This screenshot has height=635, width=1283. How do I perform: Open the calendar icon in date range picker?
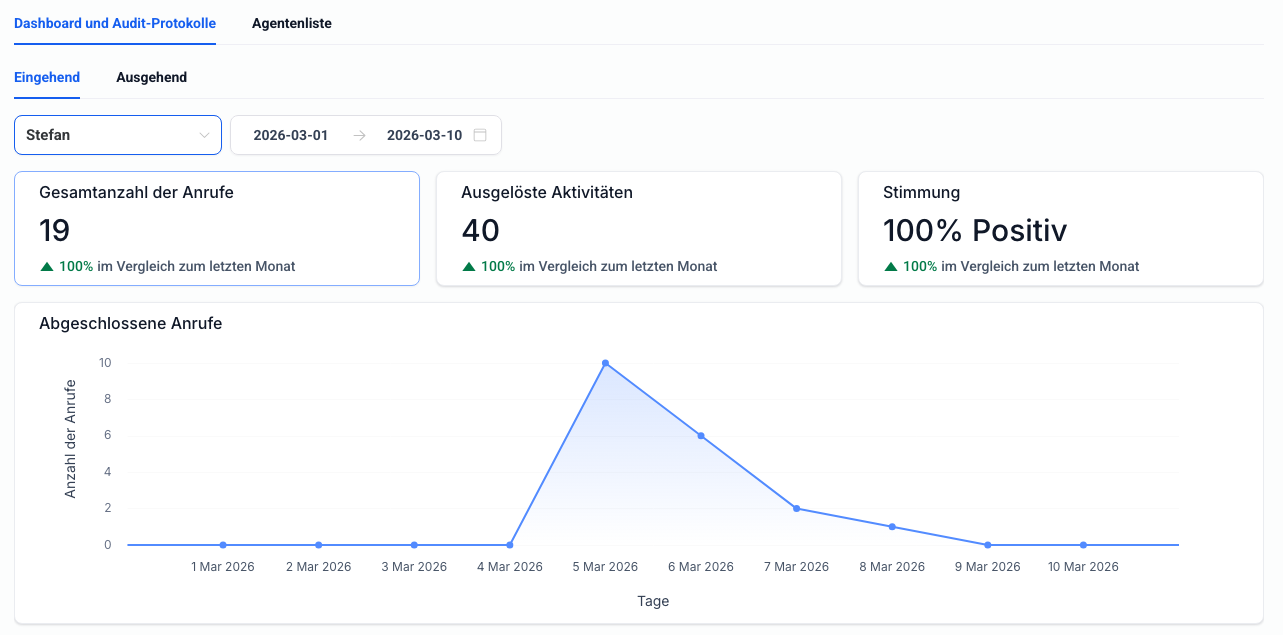[x=480, y=135]
